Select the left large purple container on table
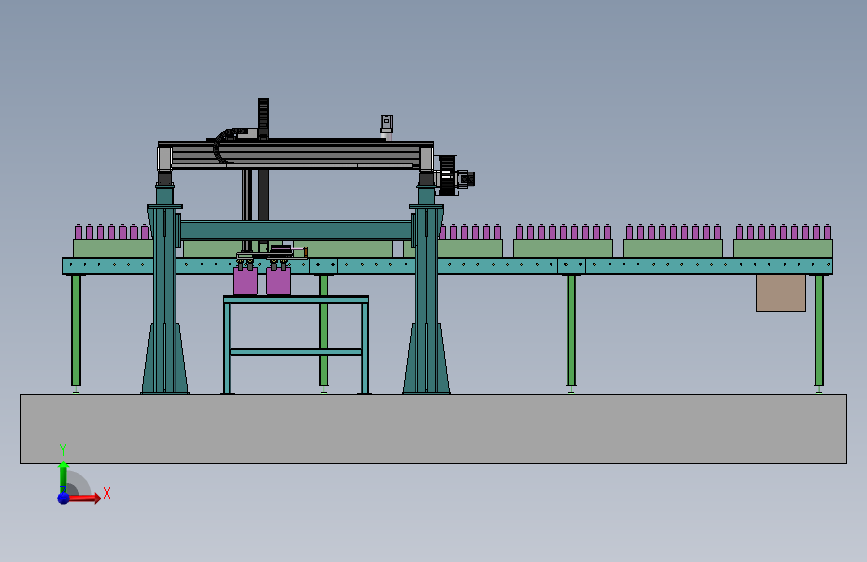Image resolution: width=867 pixels, height=562 pixels. [245, 281]
